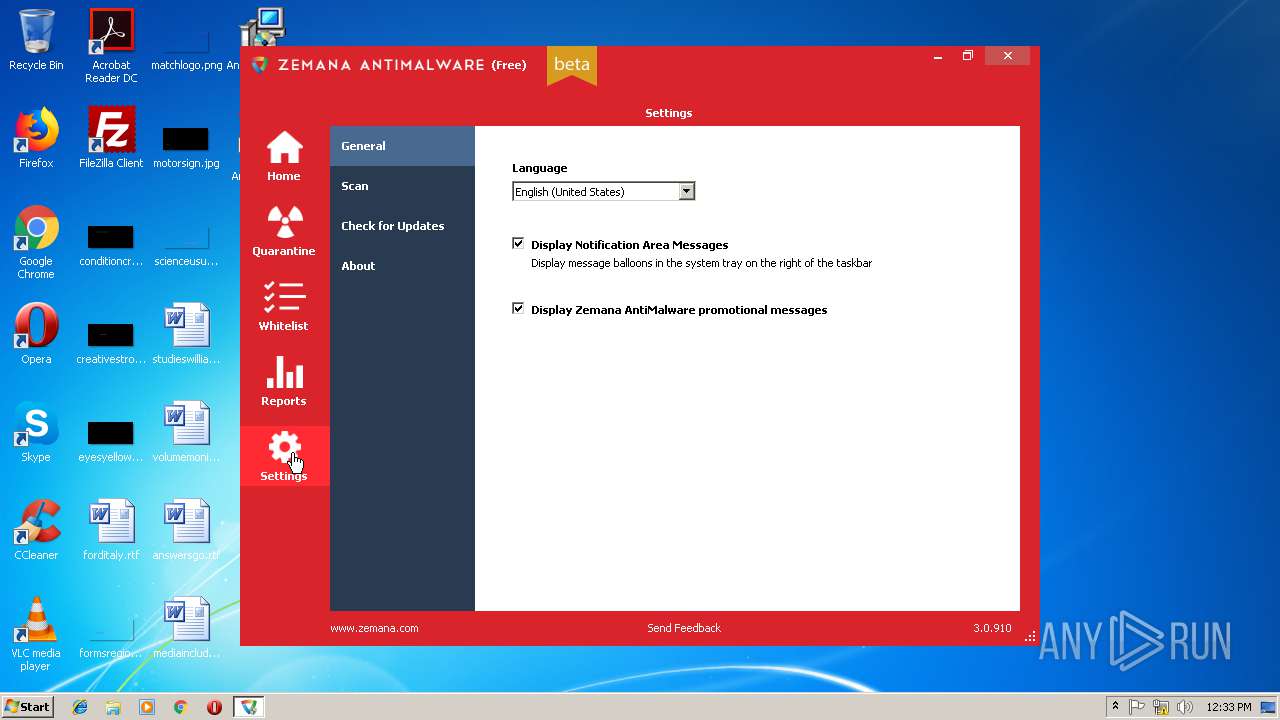
Task: Select the Skype desktop shortcut
Action: [x=36, y=432]
